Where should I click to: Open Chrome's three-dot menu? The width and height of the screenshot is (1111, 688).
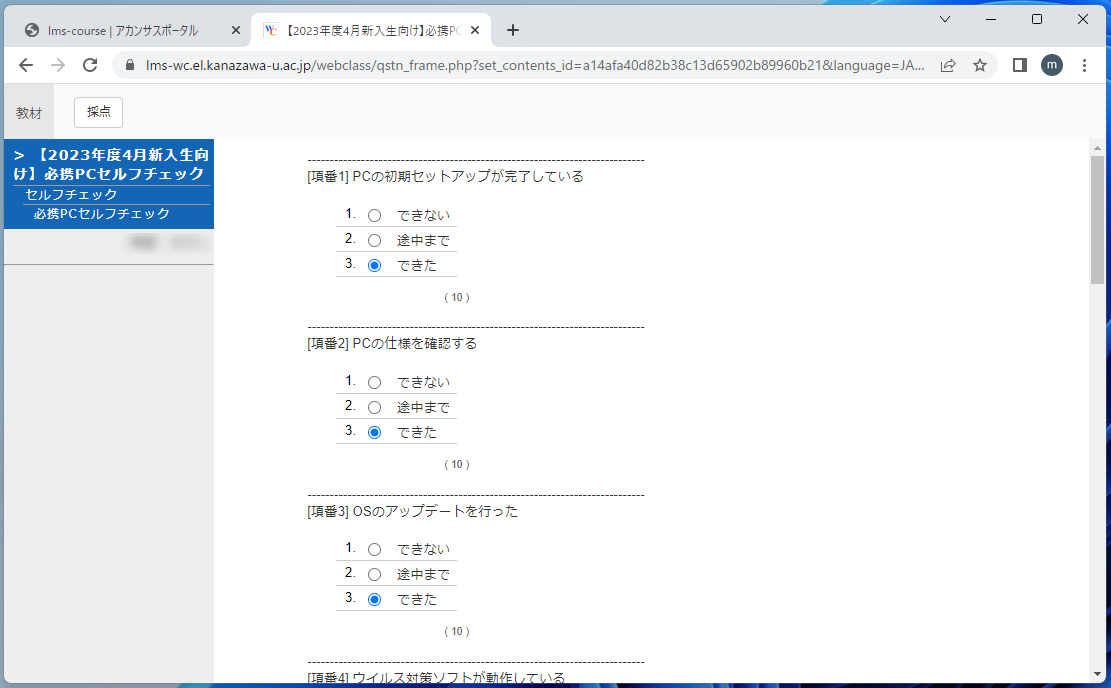(1085, 64)
